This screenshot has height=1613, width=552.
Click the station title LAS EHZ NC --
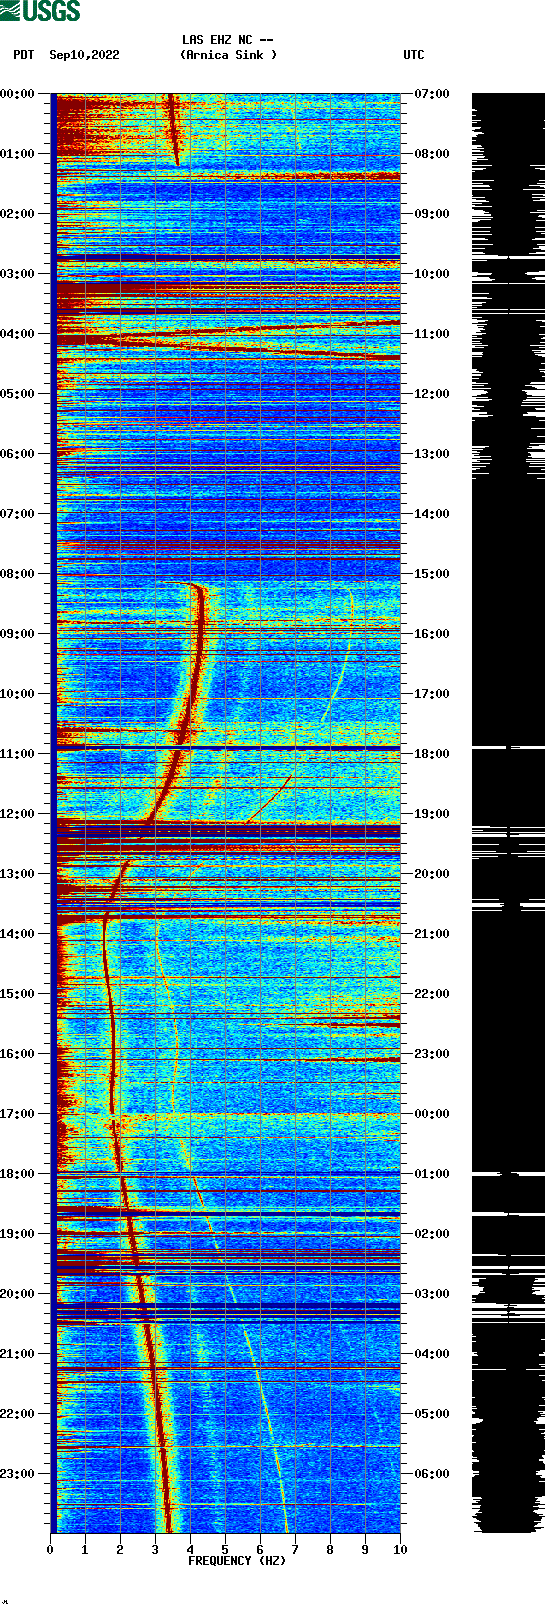[x=228, y=40]
